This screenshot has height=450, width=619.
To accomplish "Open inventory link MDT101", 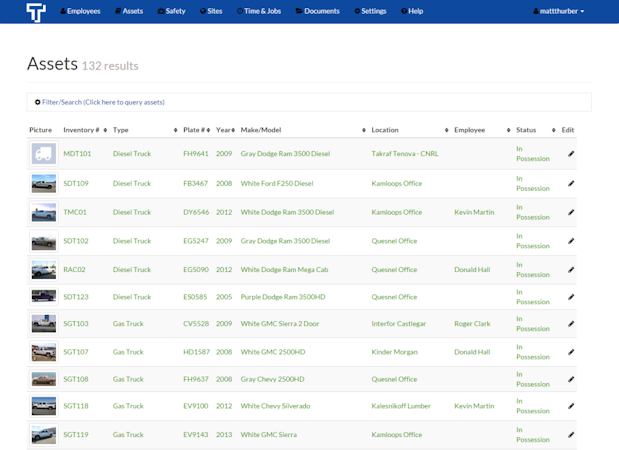I will (77, 154).
